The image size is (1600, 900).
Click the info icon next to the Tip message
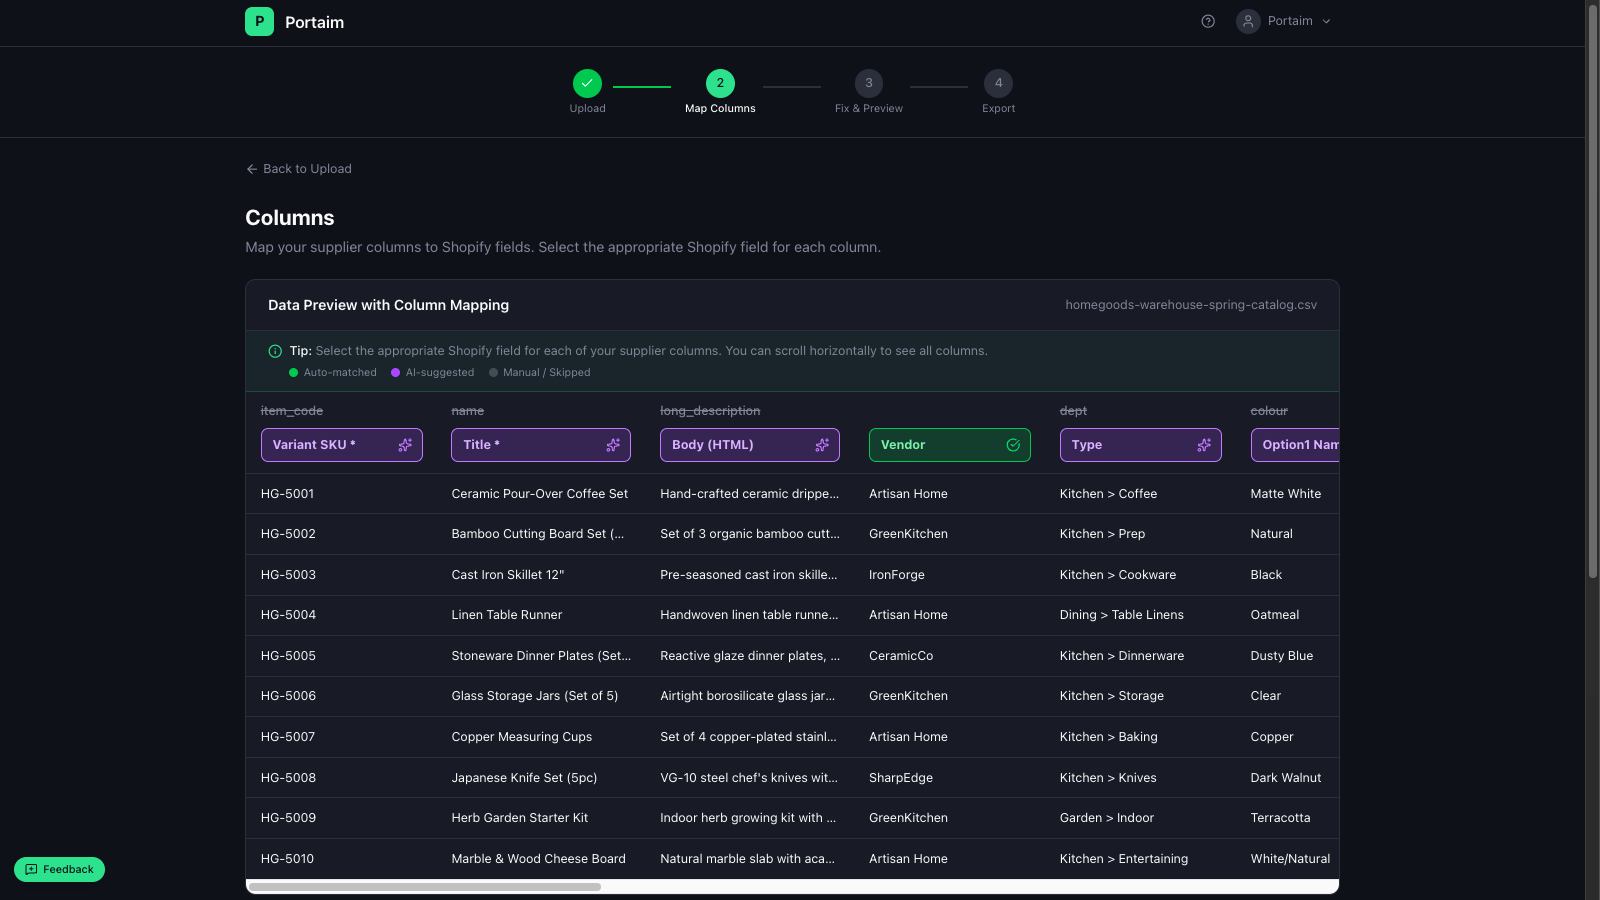click(274, 351)
